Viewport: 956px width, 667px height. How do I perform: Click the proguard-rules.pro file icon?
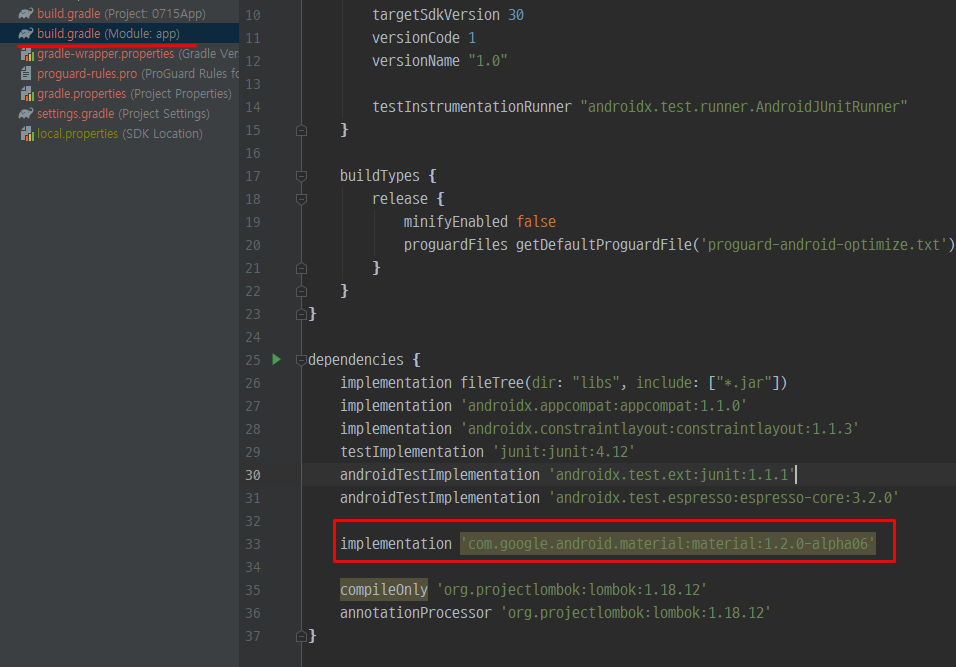[x=26, y=74]
